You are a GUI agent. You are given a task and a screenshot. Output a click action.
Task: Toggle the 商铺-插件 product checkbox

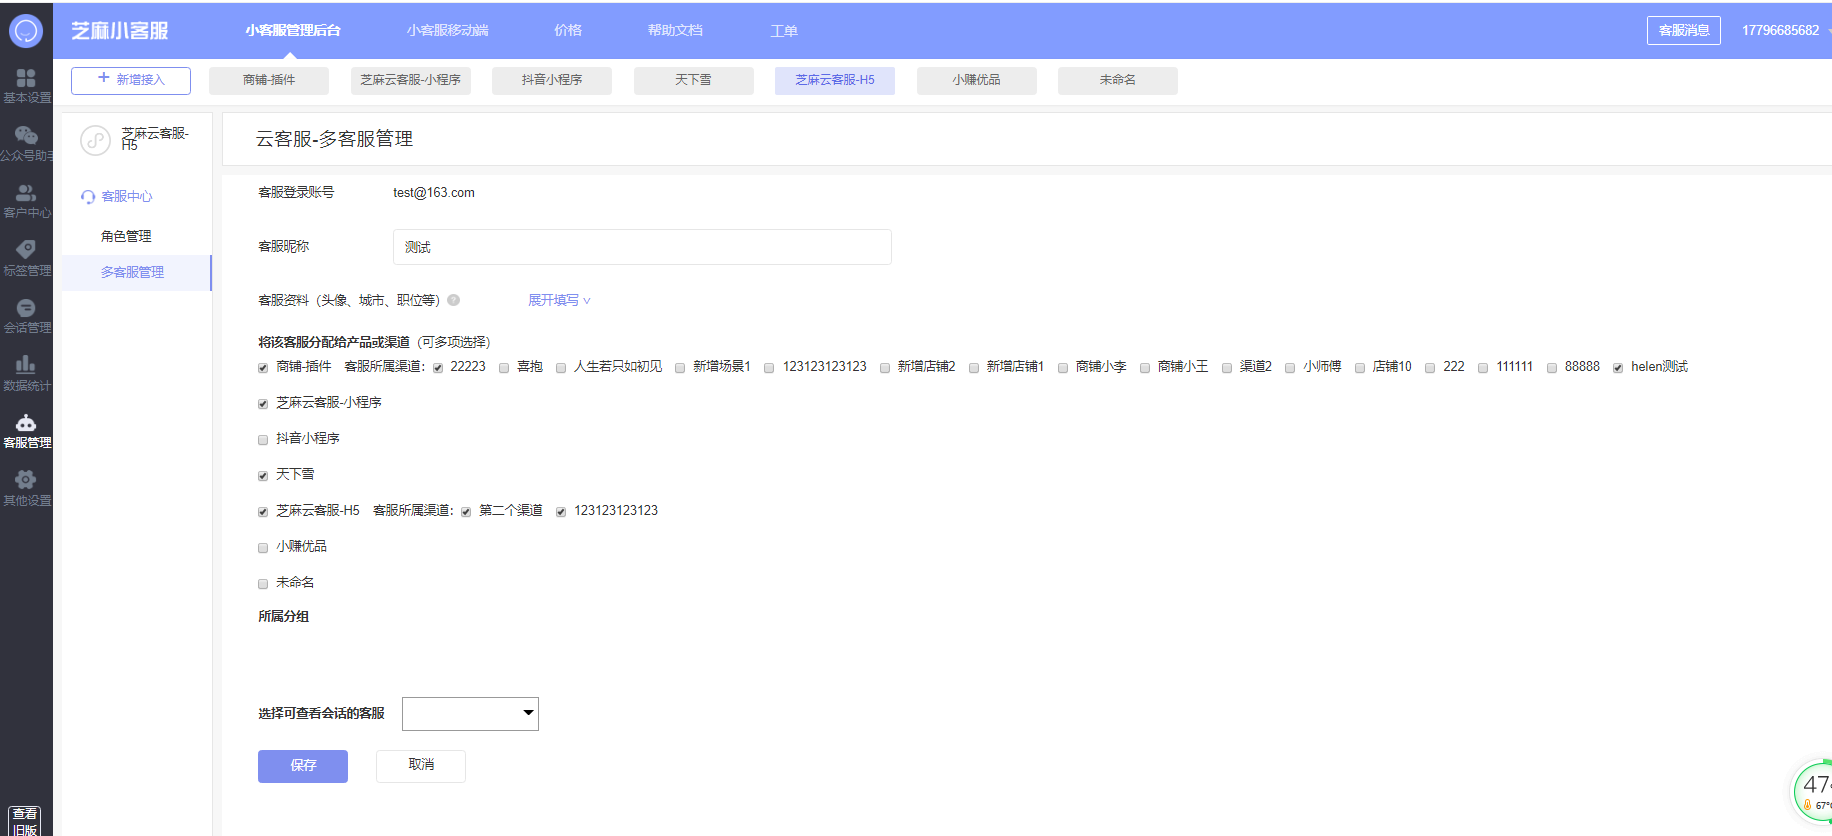[x=263, y=368]
